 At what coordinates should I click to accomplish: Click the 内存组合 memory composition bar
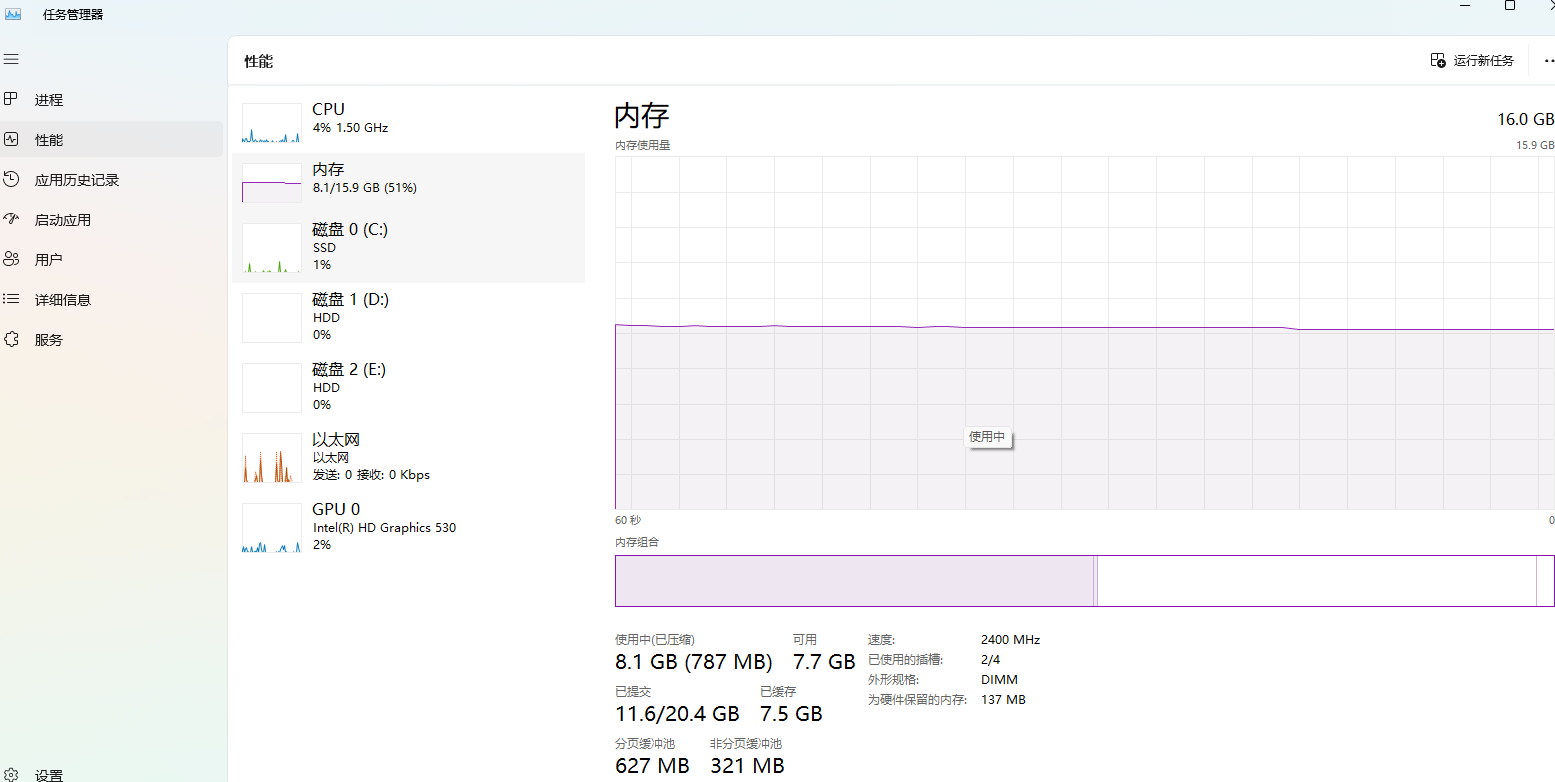[x=1084, y=581]
